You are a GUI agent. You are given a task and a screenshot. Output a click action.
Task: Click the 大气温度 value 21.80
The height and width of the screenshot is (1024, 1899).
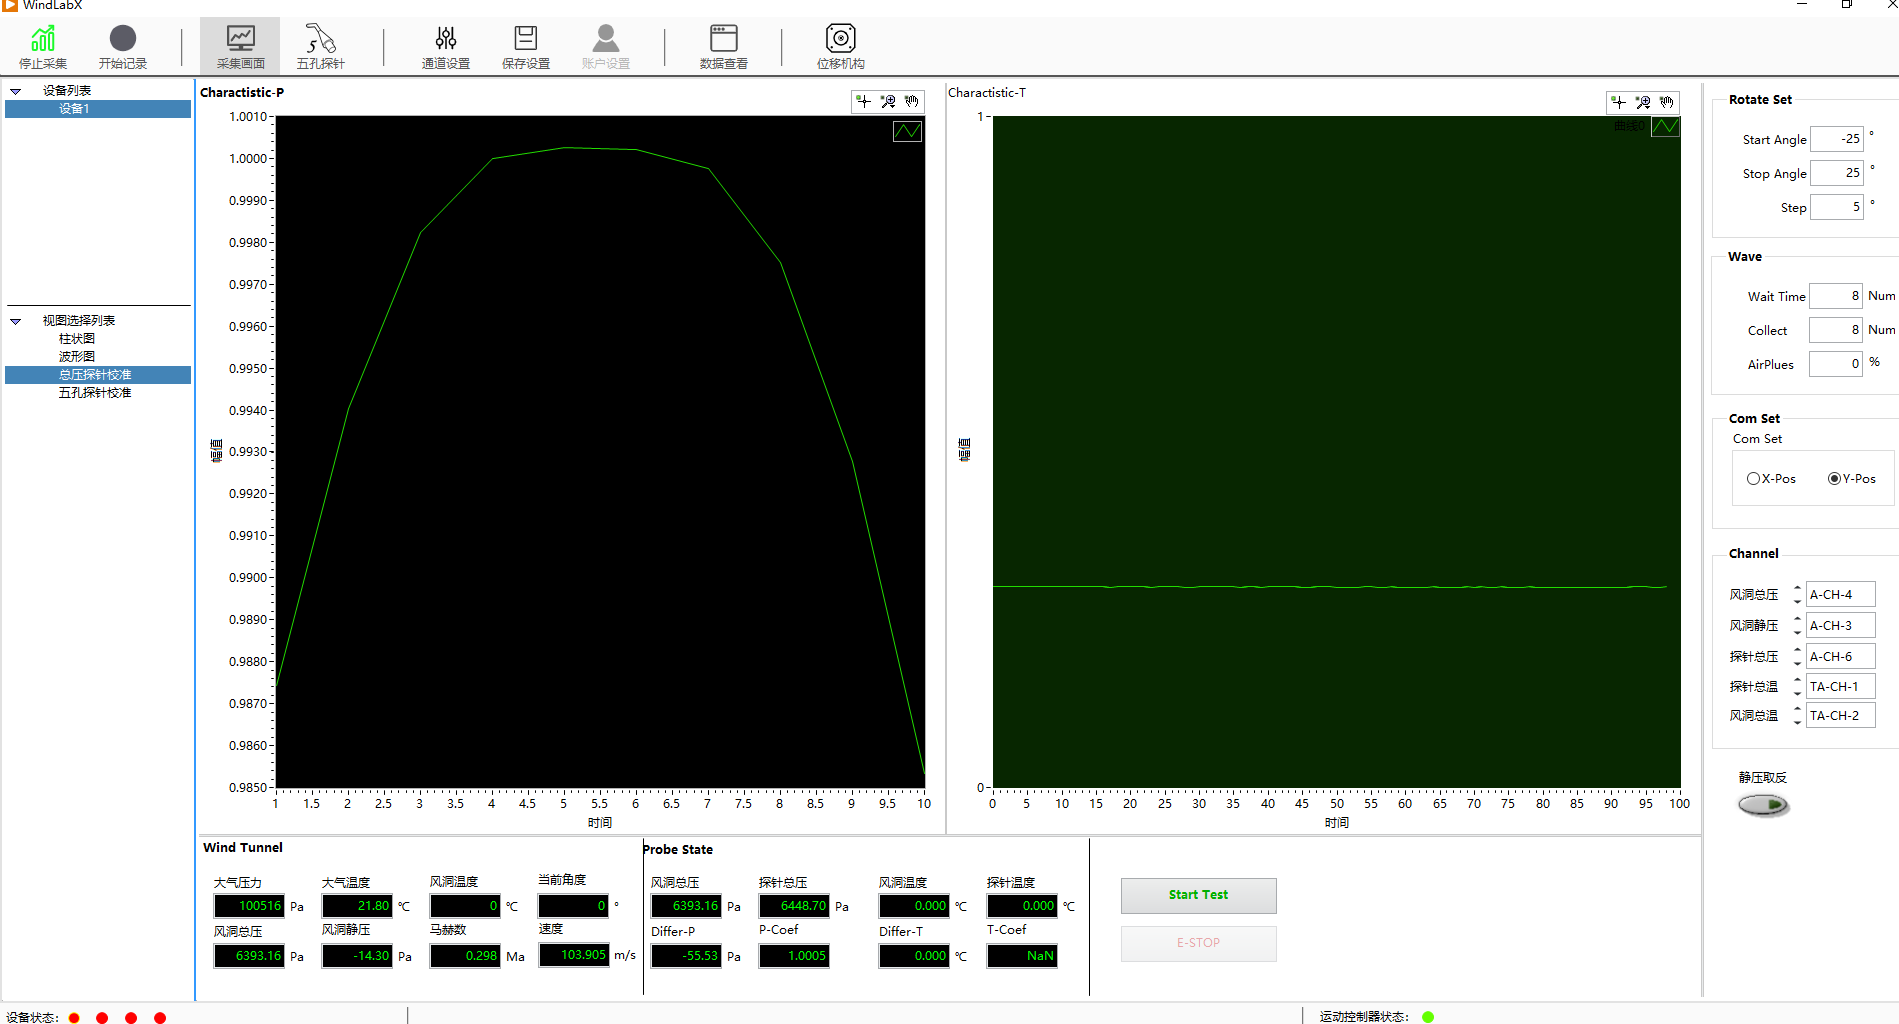click(x=357, y=906)
